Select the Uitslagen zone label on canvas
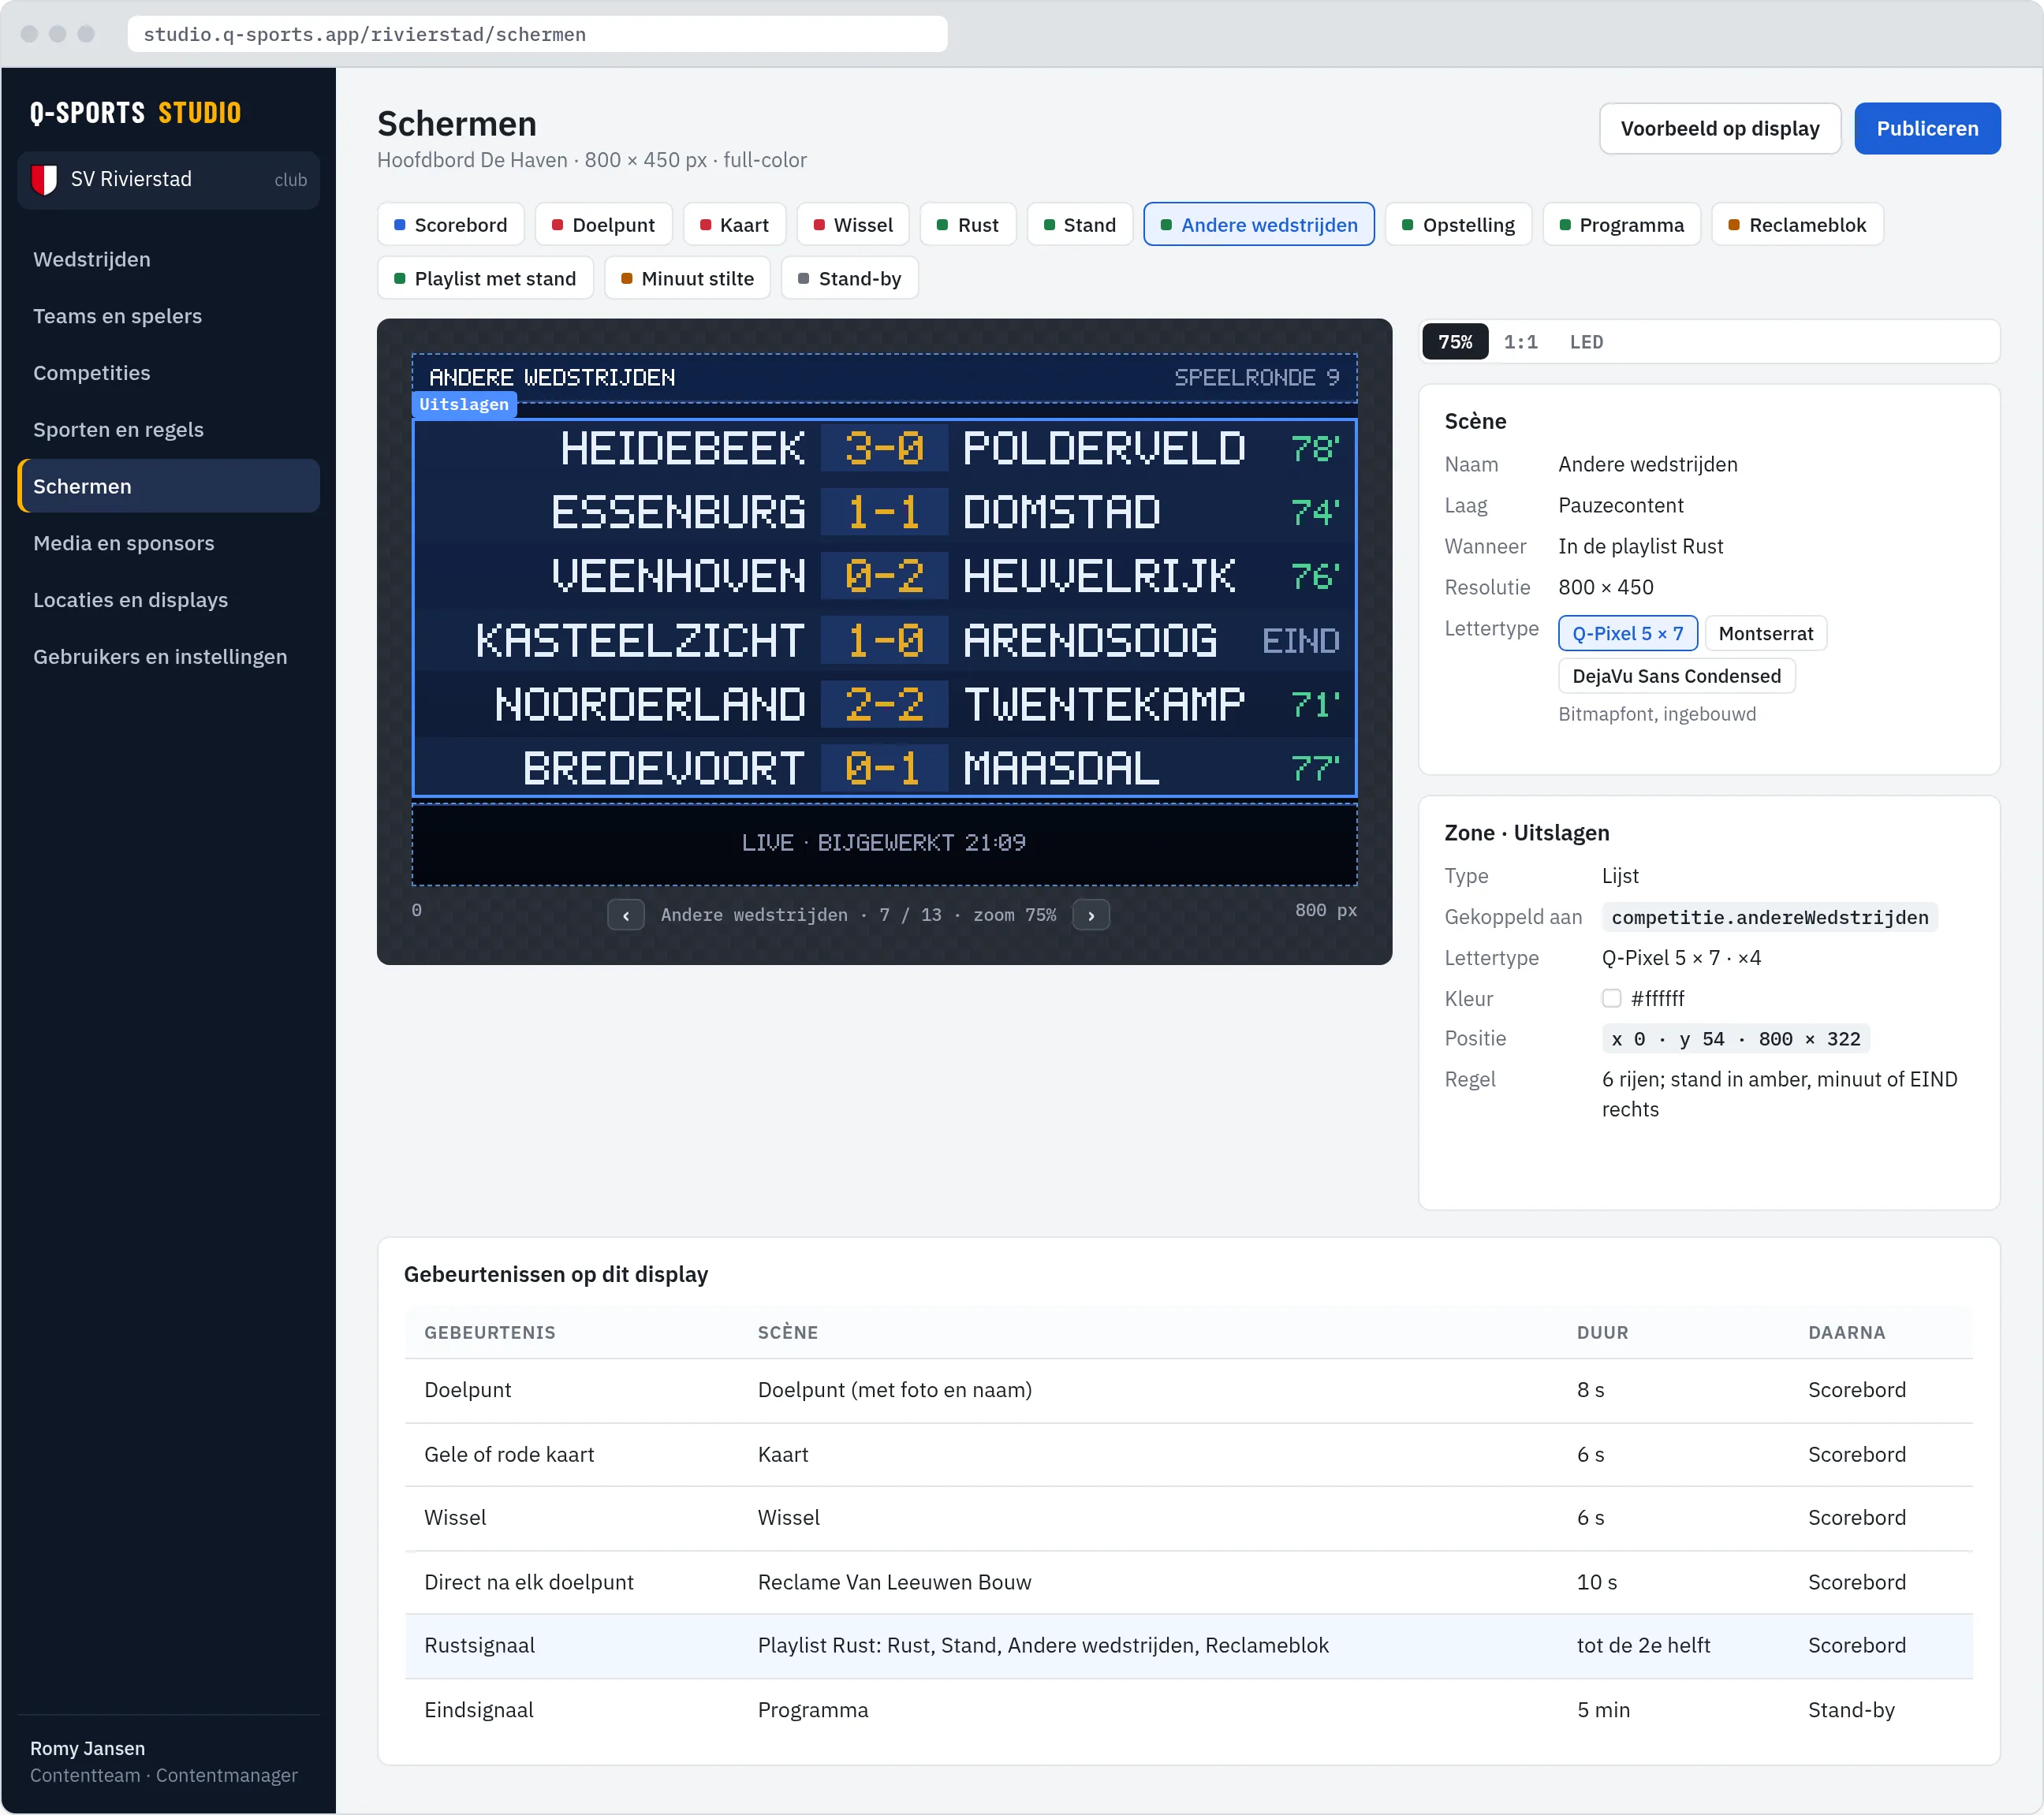Image resolution: width=2044 pixels, height=1815 pixels. tap(464, 404)
